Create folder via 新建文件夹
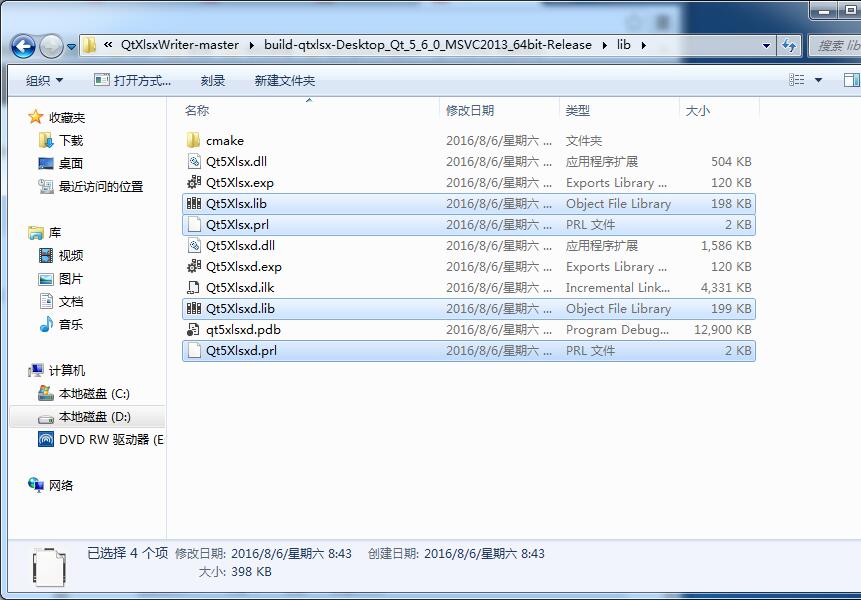This screenshot has height=600, width=861. click(x=284, y=81)
